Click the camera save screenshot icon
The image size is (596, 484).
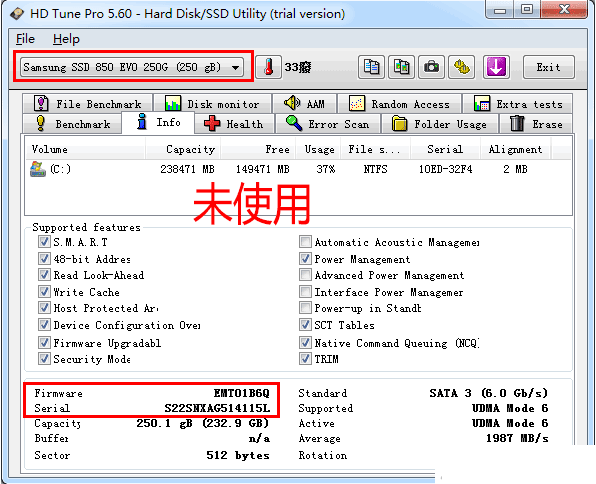(x=431, y=67)
